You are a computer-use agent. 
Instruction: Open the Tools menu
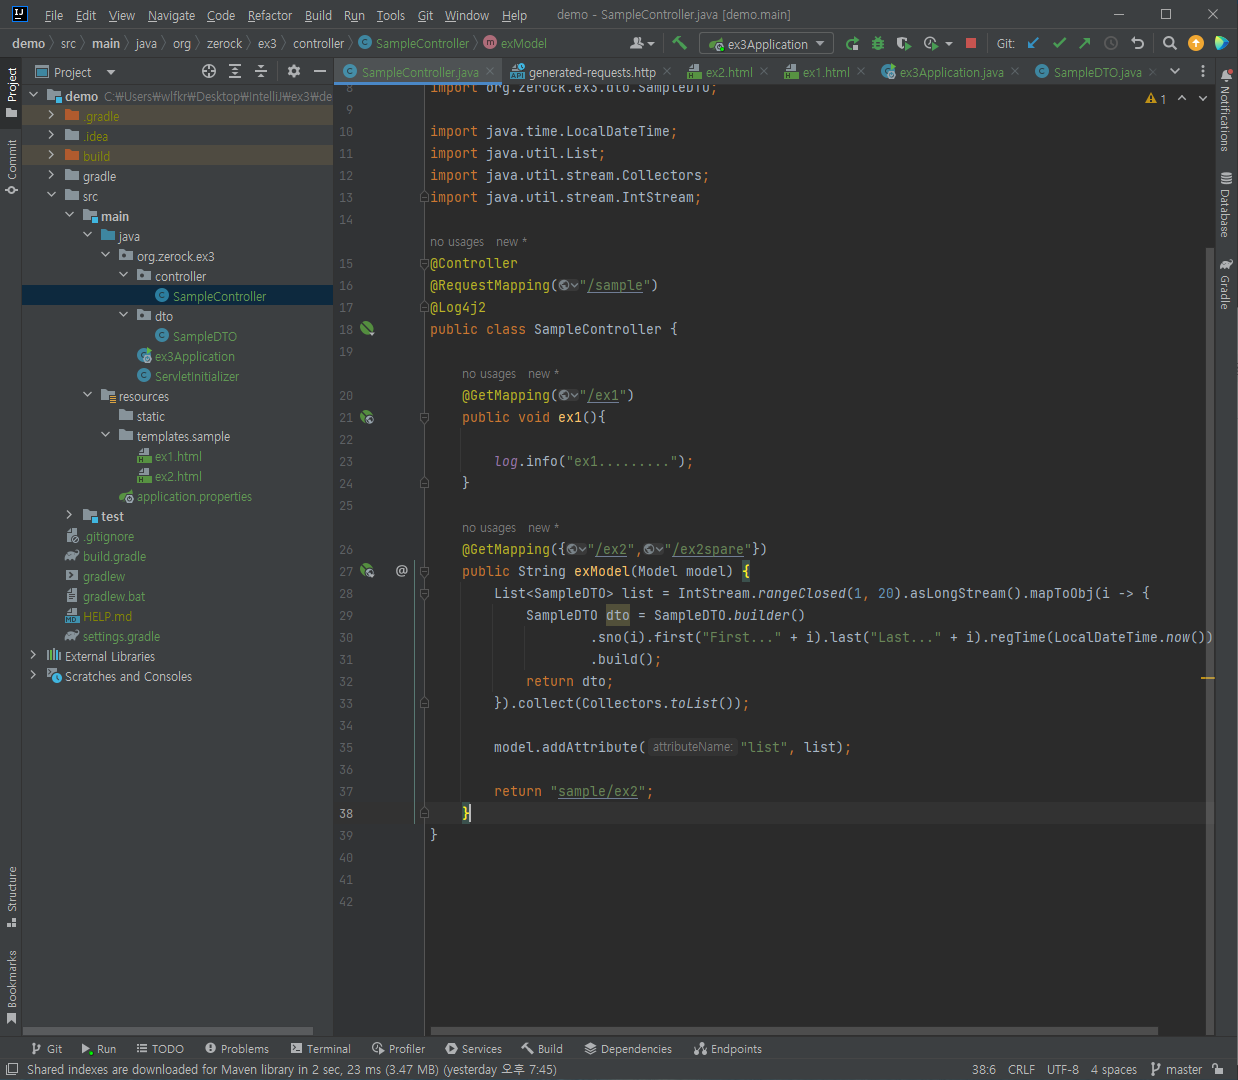(x=390, y=15)
